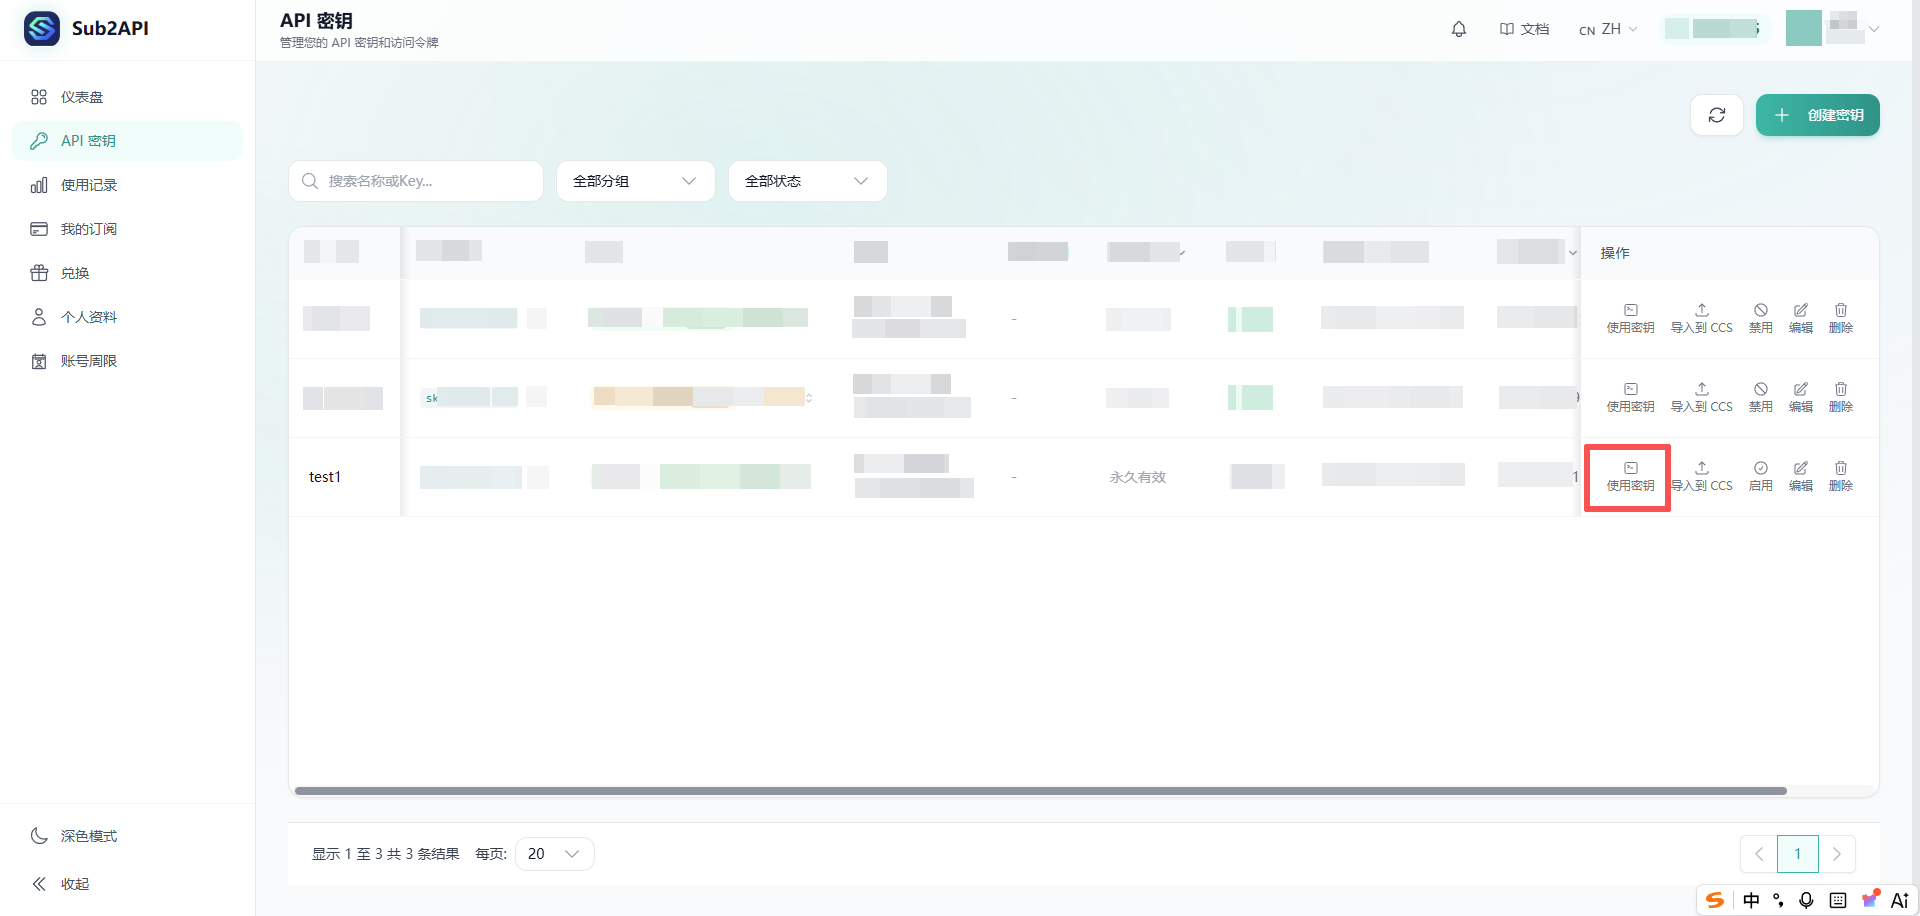Click 删除 in the second row
1920x916 pixels.
(x=1841, y=398)
